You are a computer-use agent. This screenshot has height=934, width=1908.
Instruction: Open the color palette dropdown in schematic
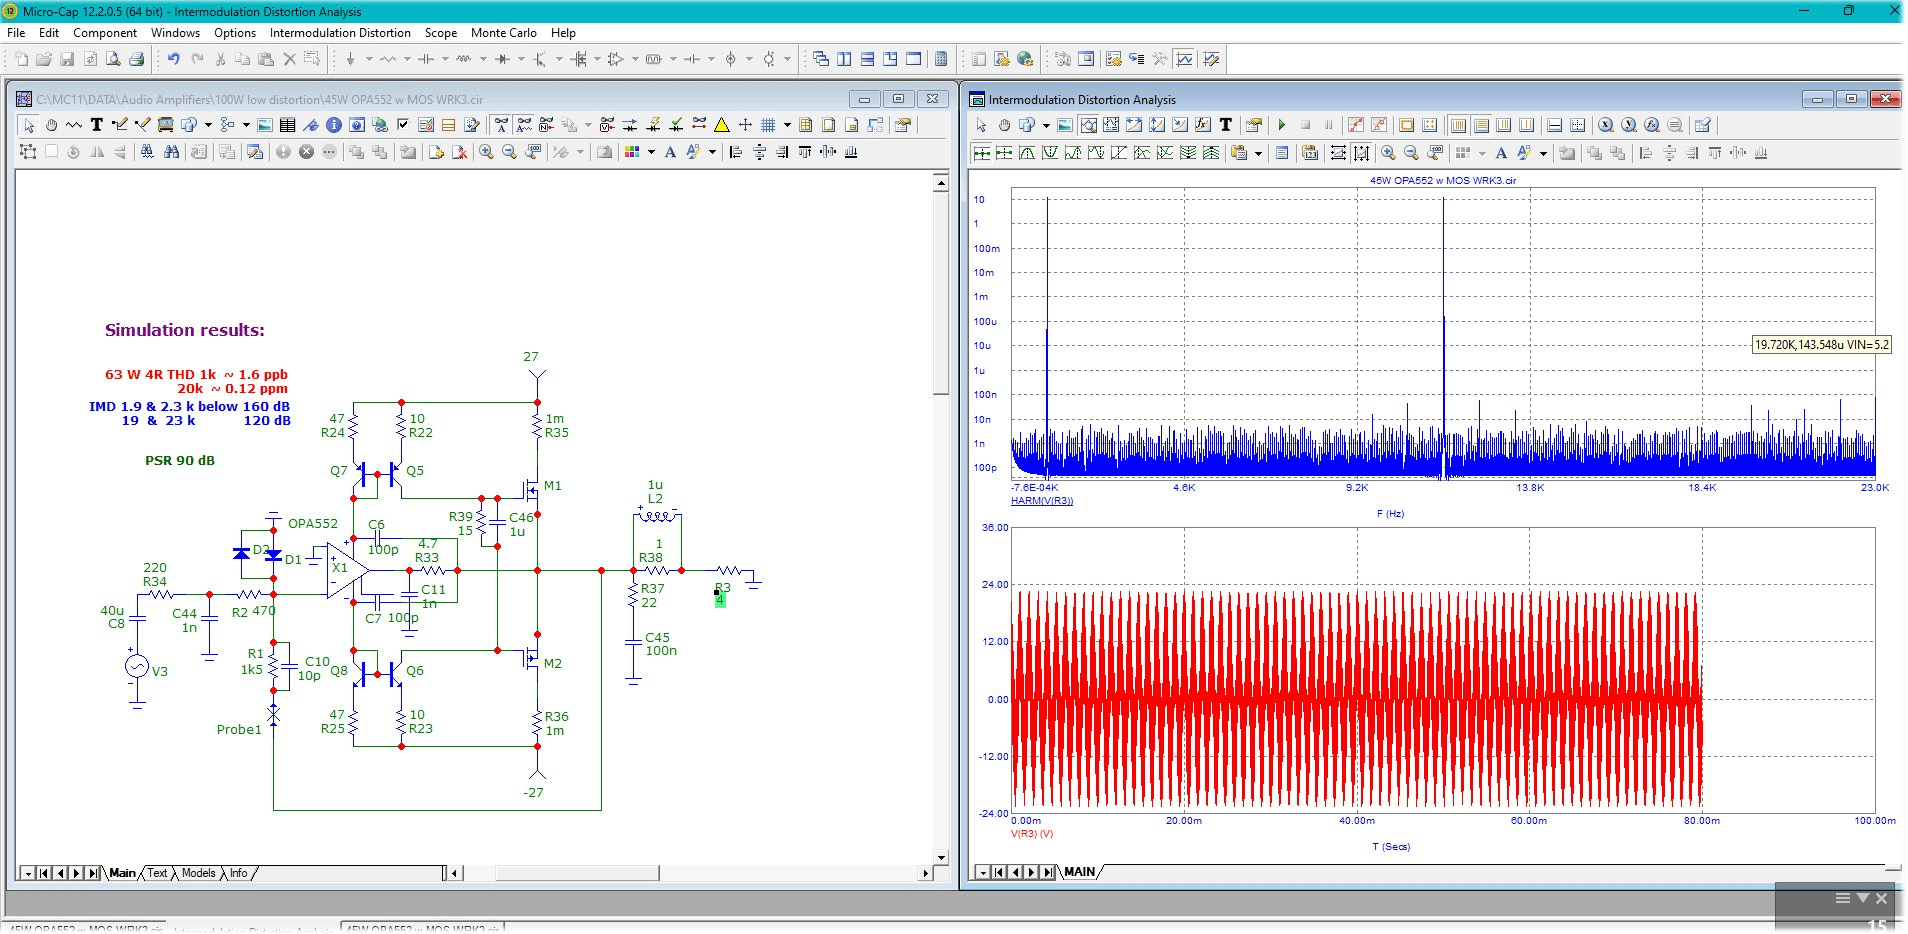pos(651,152)
